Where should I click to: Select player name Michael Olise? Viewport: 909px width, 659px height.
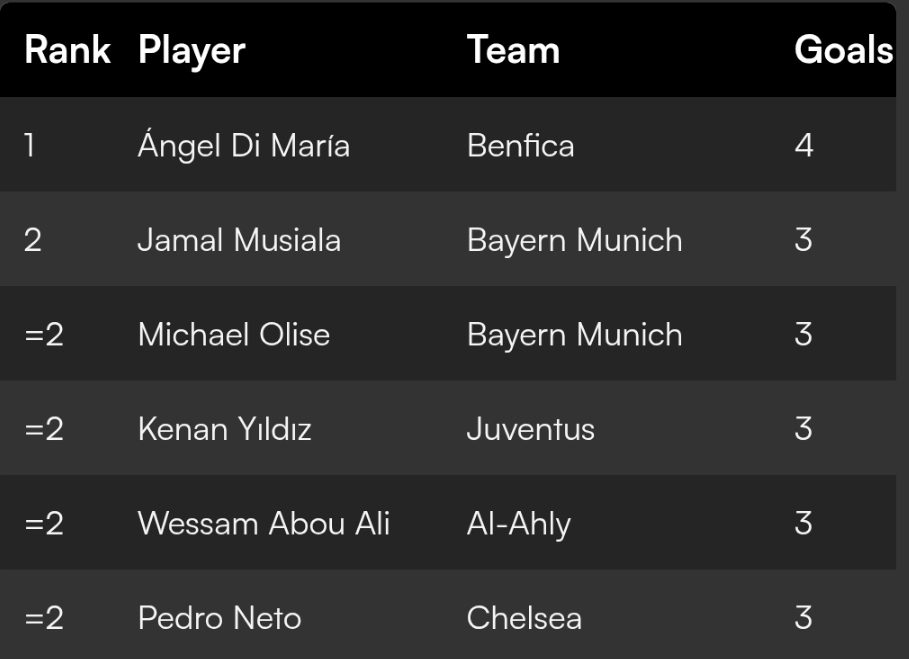pos(234,334)
